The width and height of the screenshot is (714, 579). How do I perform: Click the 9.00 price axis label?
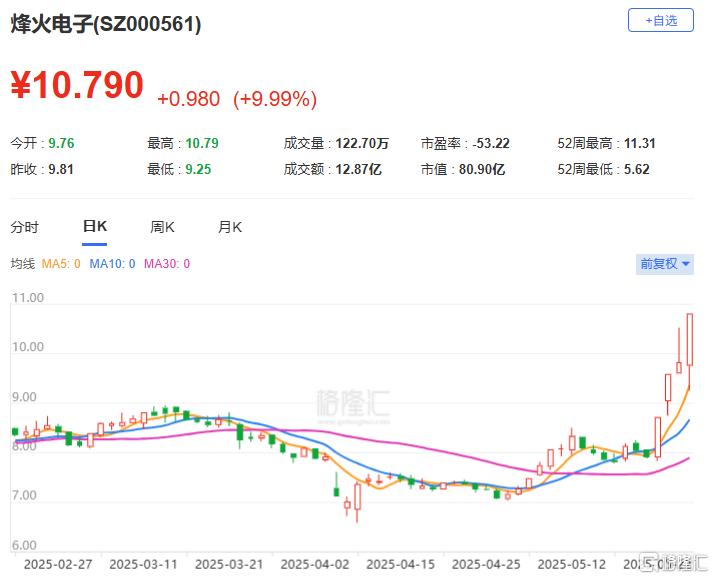click(24, 397)
